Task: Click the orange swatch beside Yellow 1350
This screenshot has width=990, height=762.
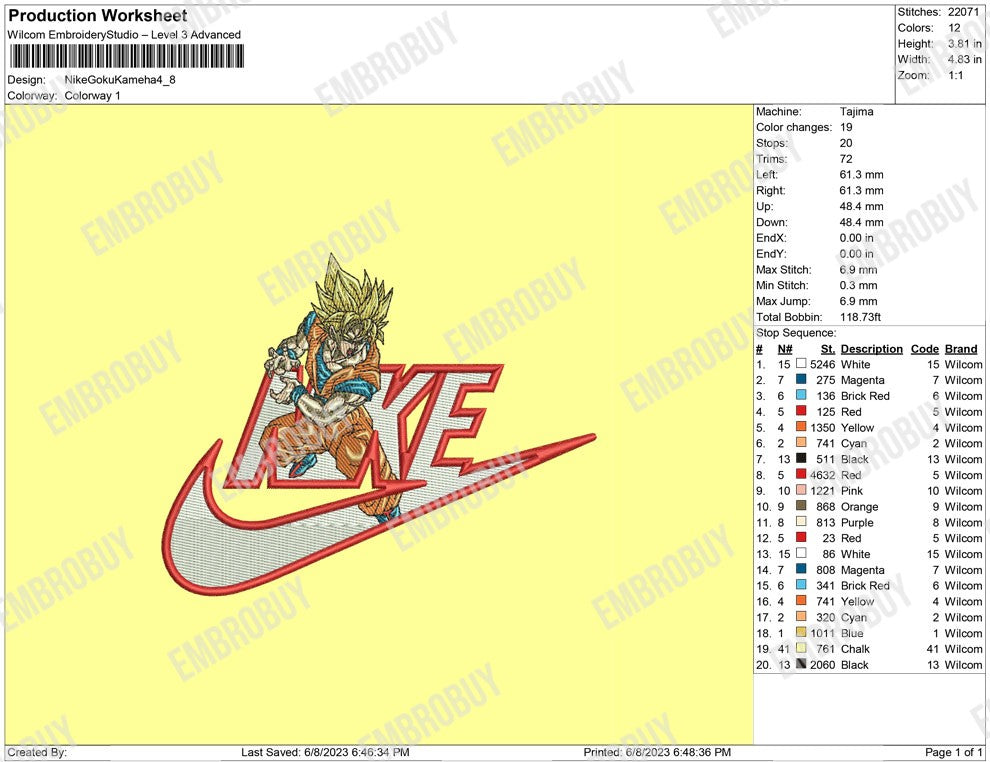Action: [x=801, y=427]
